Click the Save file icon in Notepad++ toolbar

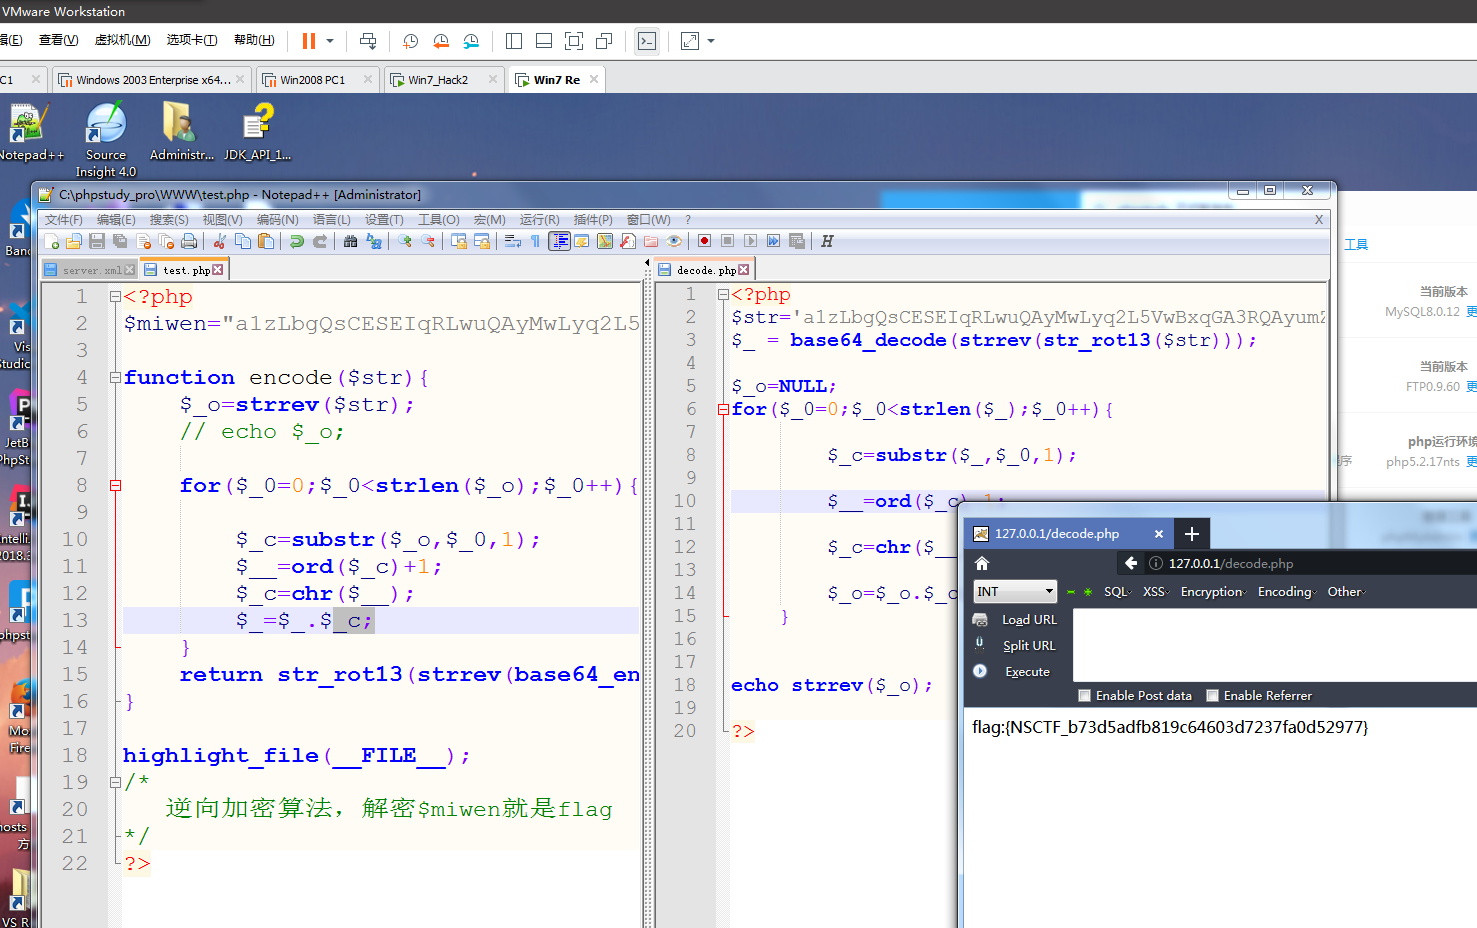tap(97, 241)
